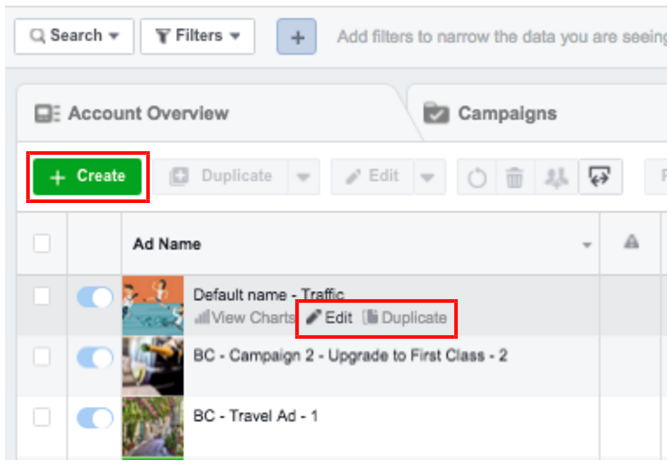This screenshot has height=465, width=669.
Task: Open the dropdown arrow beside toolbar Edit
Action: (x=428, y=177)
